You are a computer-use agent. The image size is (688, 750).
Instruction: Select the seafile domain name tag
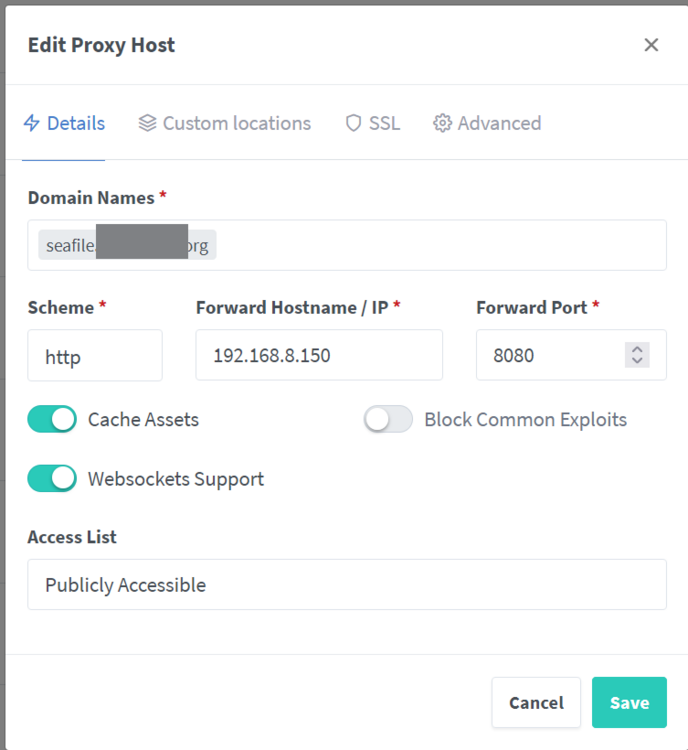click(127, 245)
